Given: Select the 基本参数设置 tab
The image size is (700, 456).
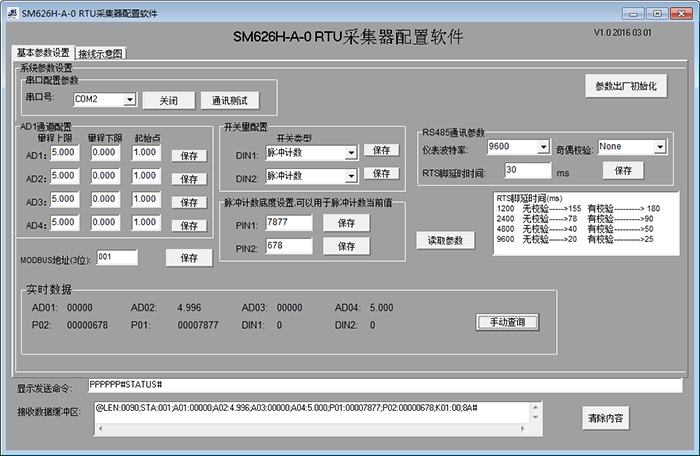Looking at the screenshot, I should pyautogui.click(x=44, y=53).
